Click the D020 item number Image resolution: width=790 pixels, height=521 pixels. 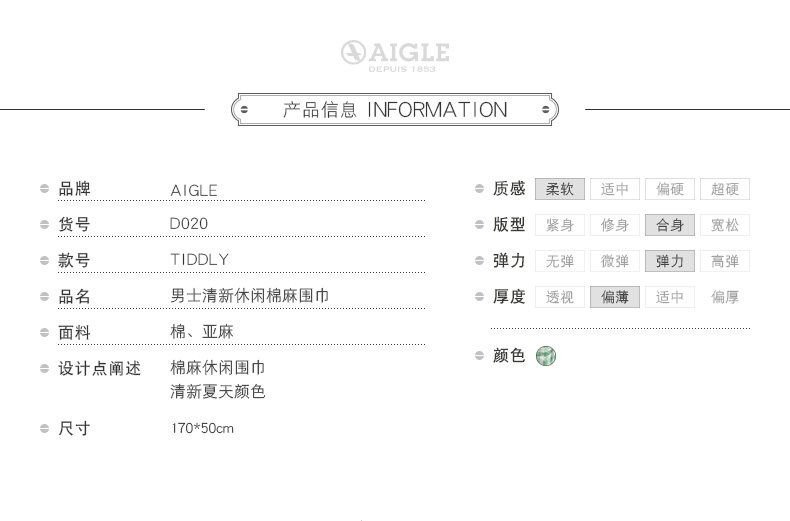point(190,224)
